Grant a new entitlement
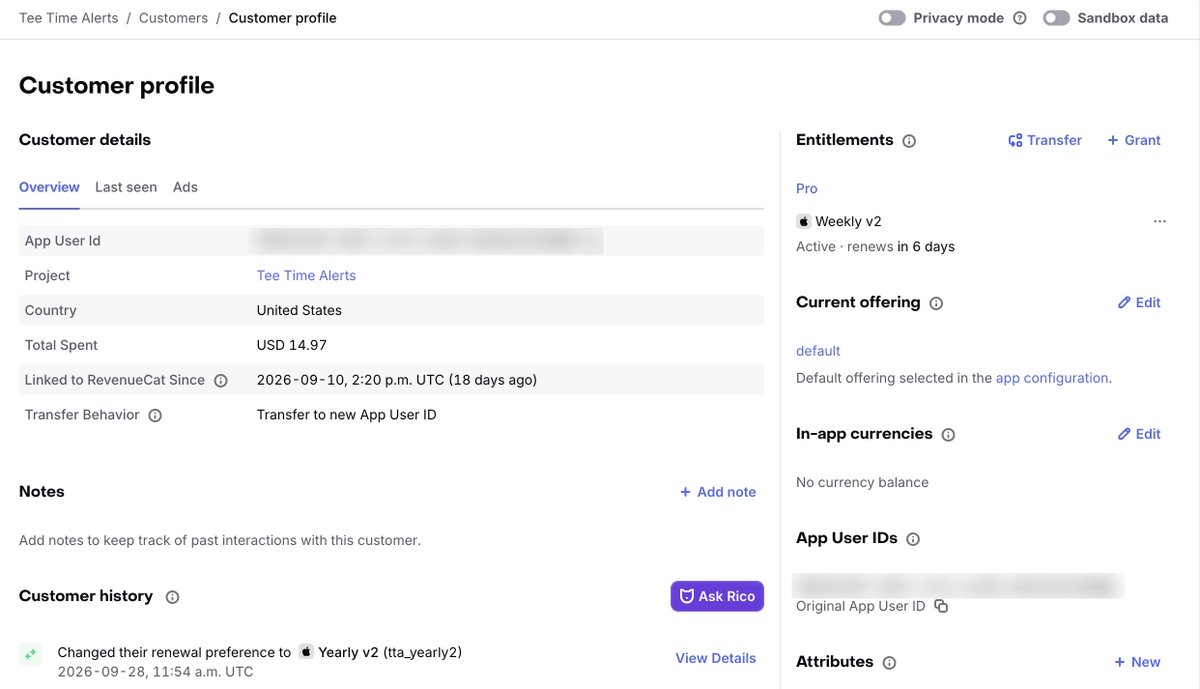The image size is (1200, 689). [x=1134, y=140]
